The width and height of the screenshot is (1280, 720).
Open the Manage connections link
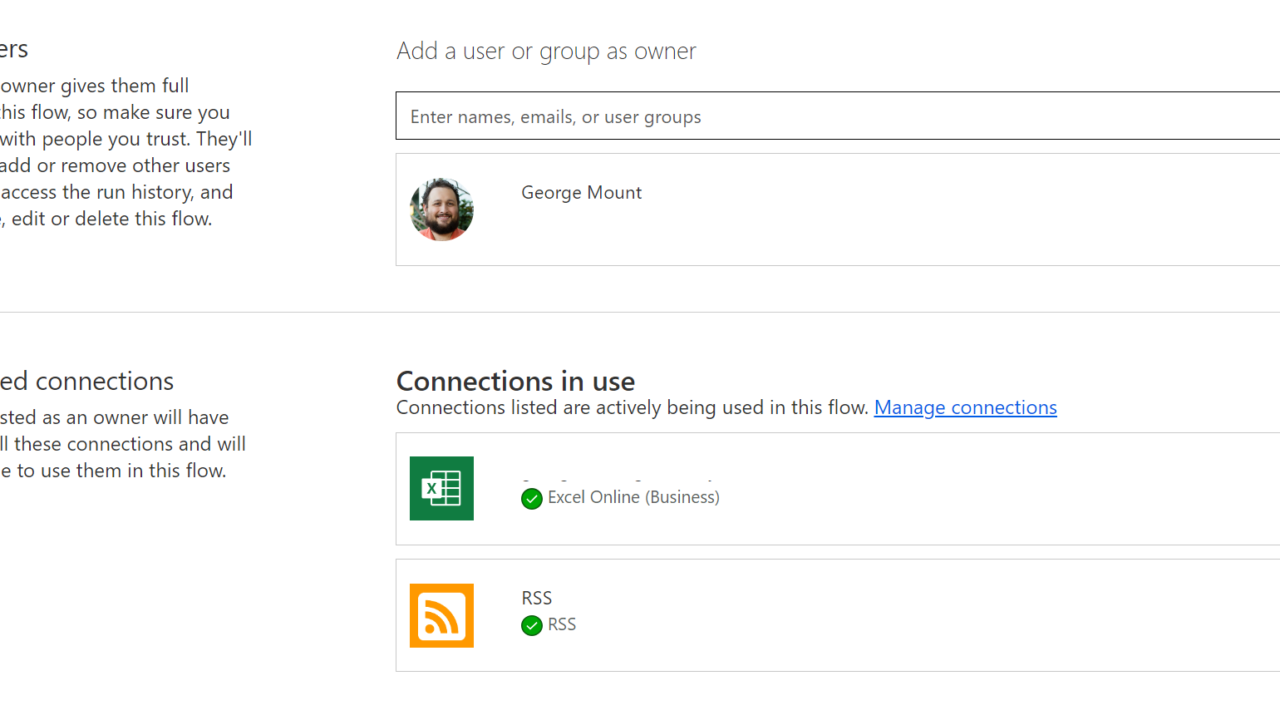pyautogui.click(x=965, y=407)
